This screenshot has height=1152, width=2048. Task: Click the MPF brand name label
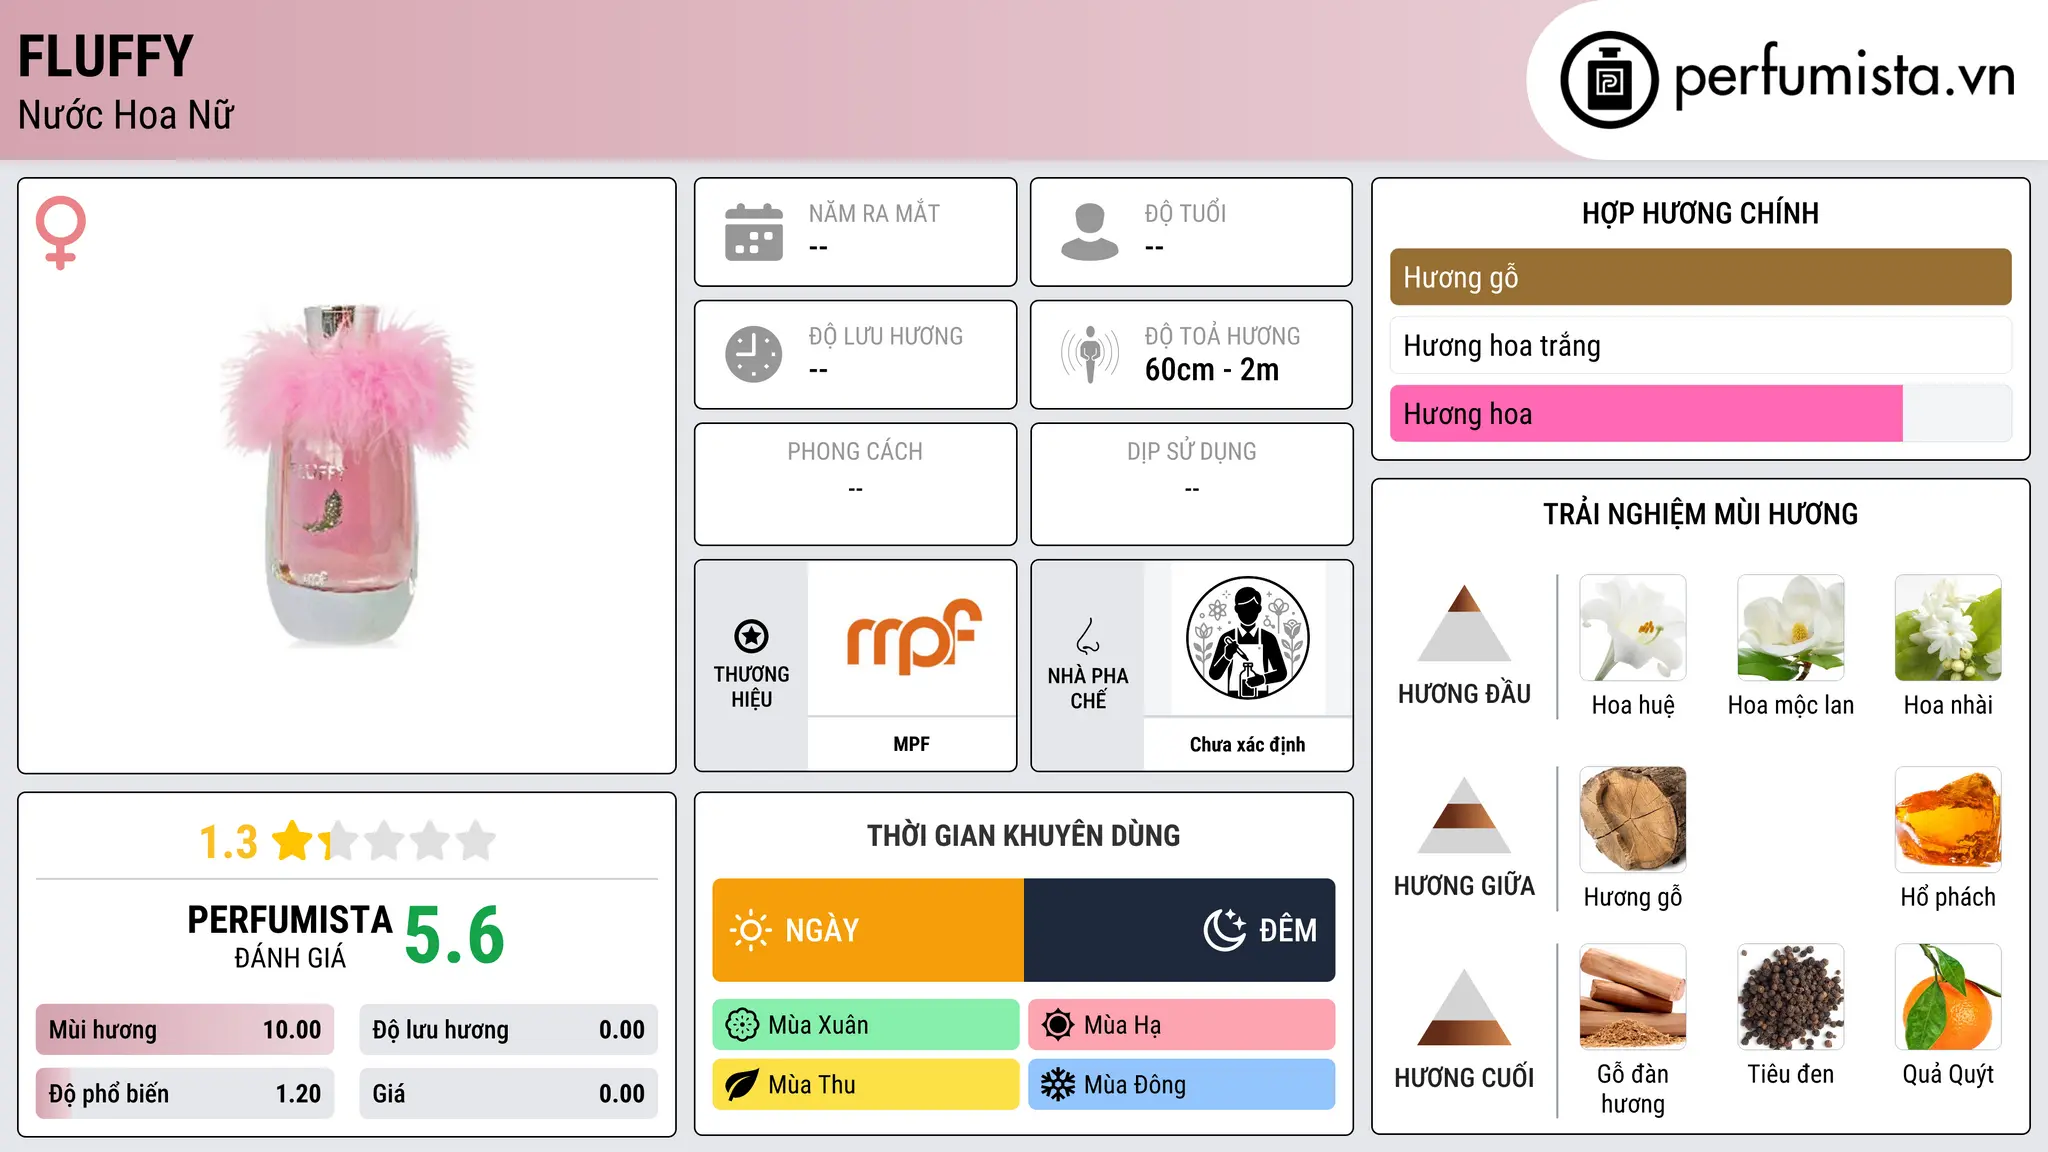[x=912, y=744]
